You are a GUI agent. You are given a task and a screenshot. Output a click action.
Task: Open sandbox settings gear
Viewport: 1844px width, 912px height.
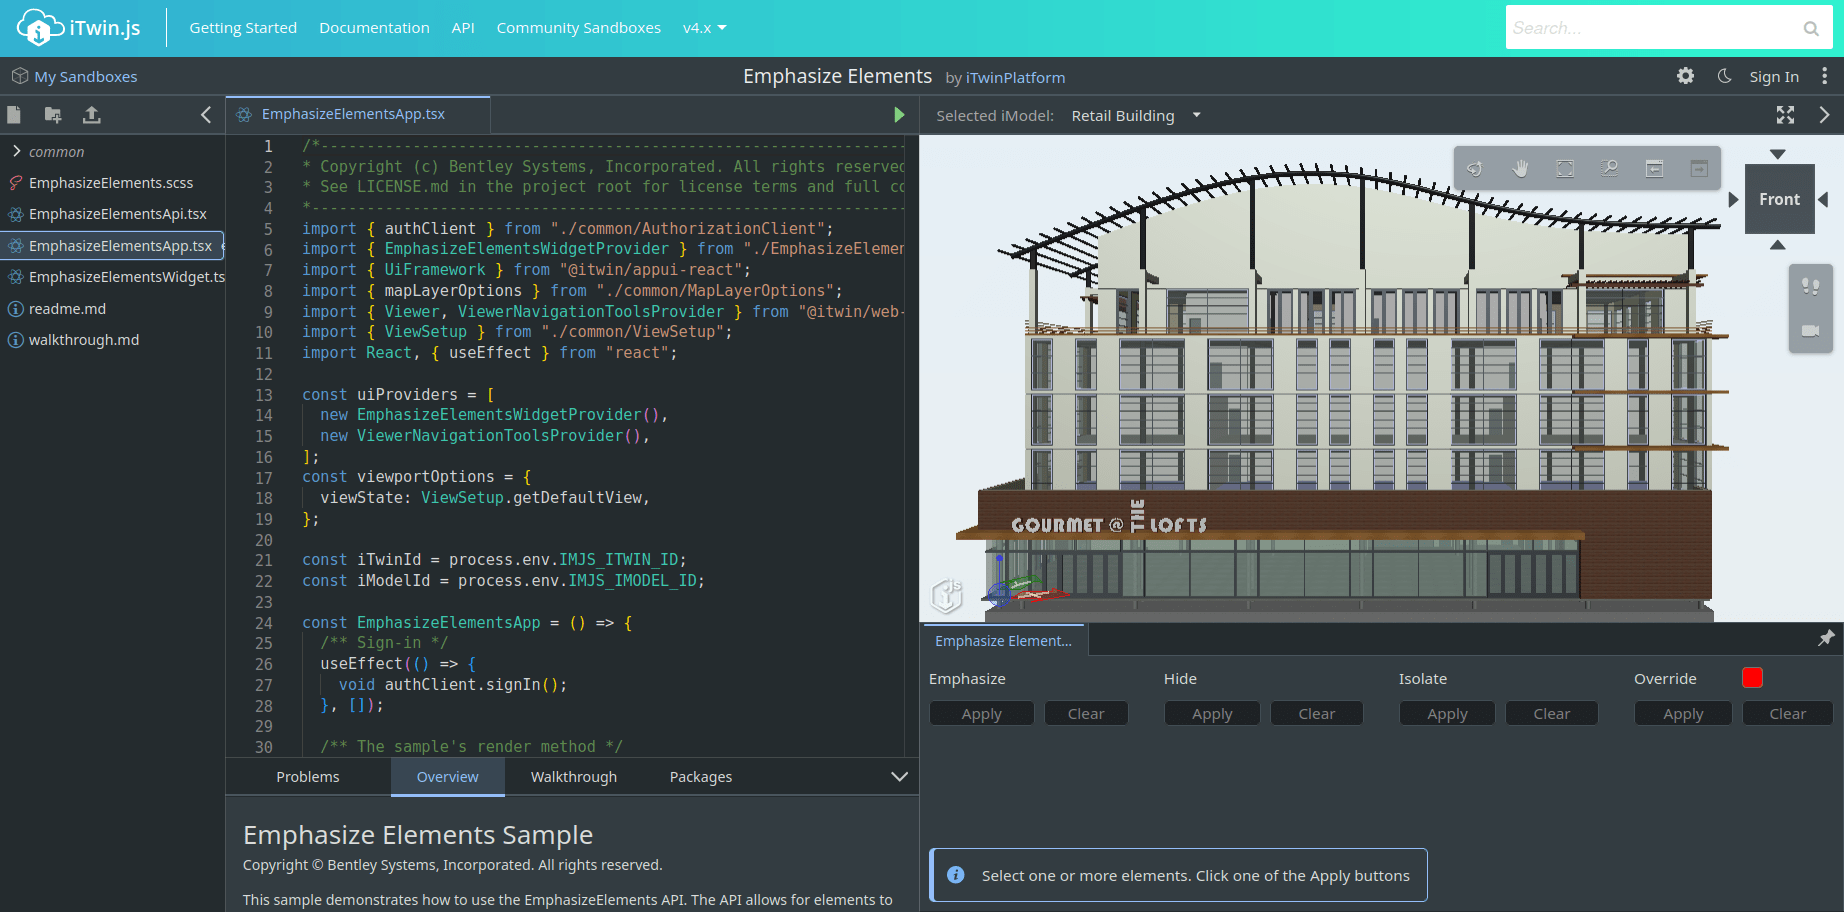pyautogui.click(x=1686, y=76)
